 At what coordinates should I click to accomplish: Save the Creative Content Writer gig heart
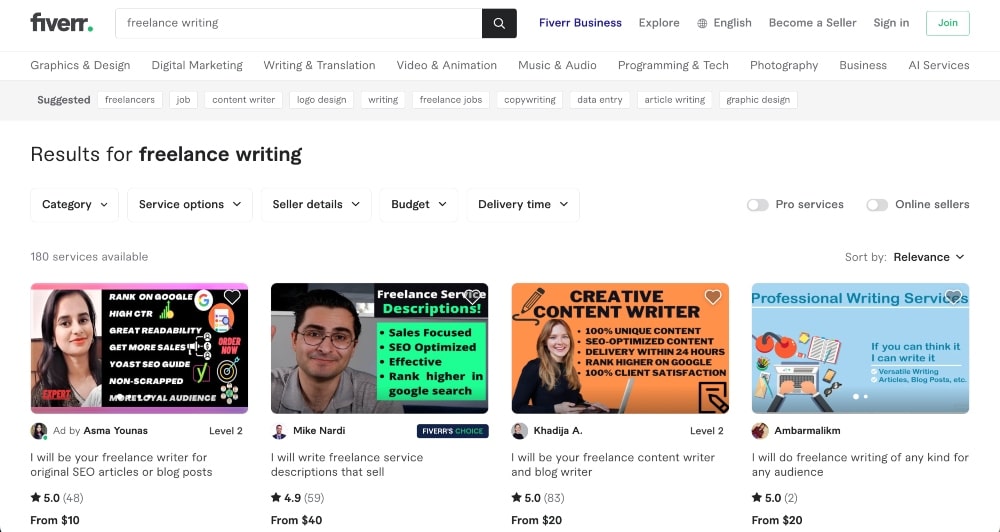(713, 297)
